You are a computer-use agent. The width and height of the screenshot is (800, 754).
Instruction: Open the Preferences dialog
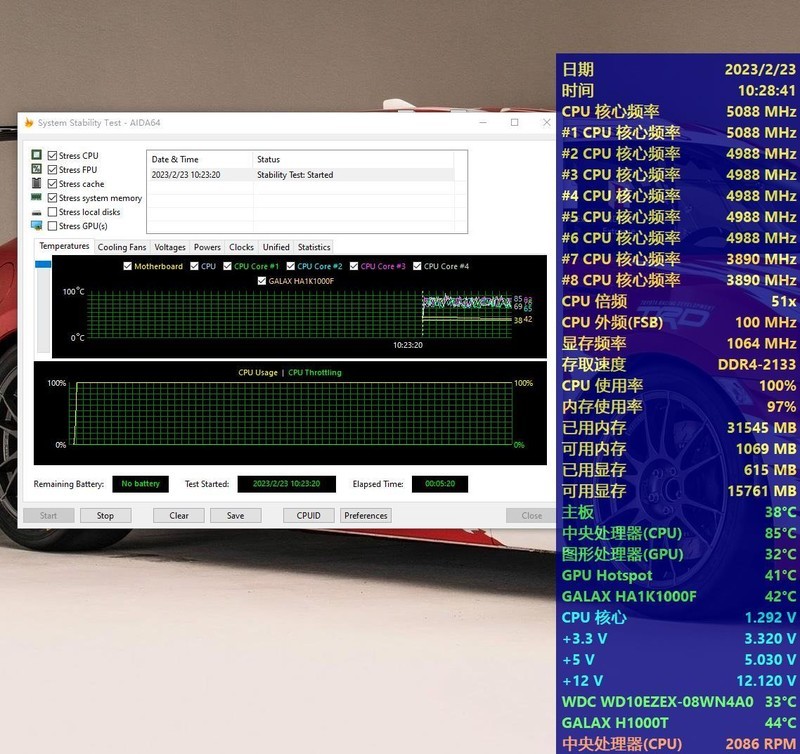coord(365,515)
